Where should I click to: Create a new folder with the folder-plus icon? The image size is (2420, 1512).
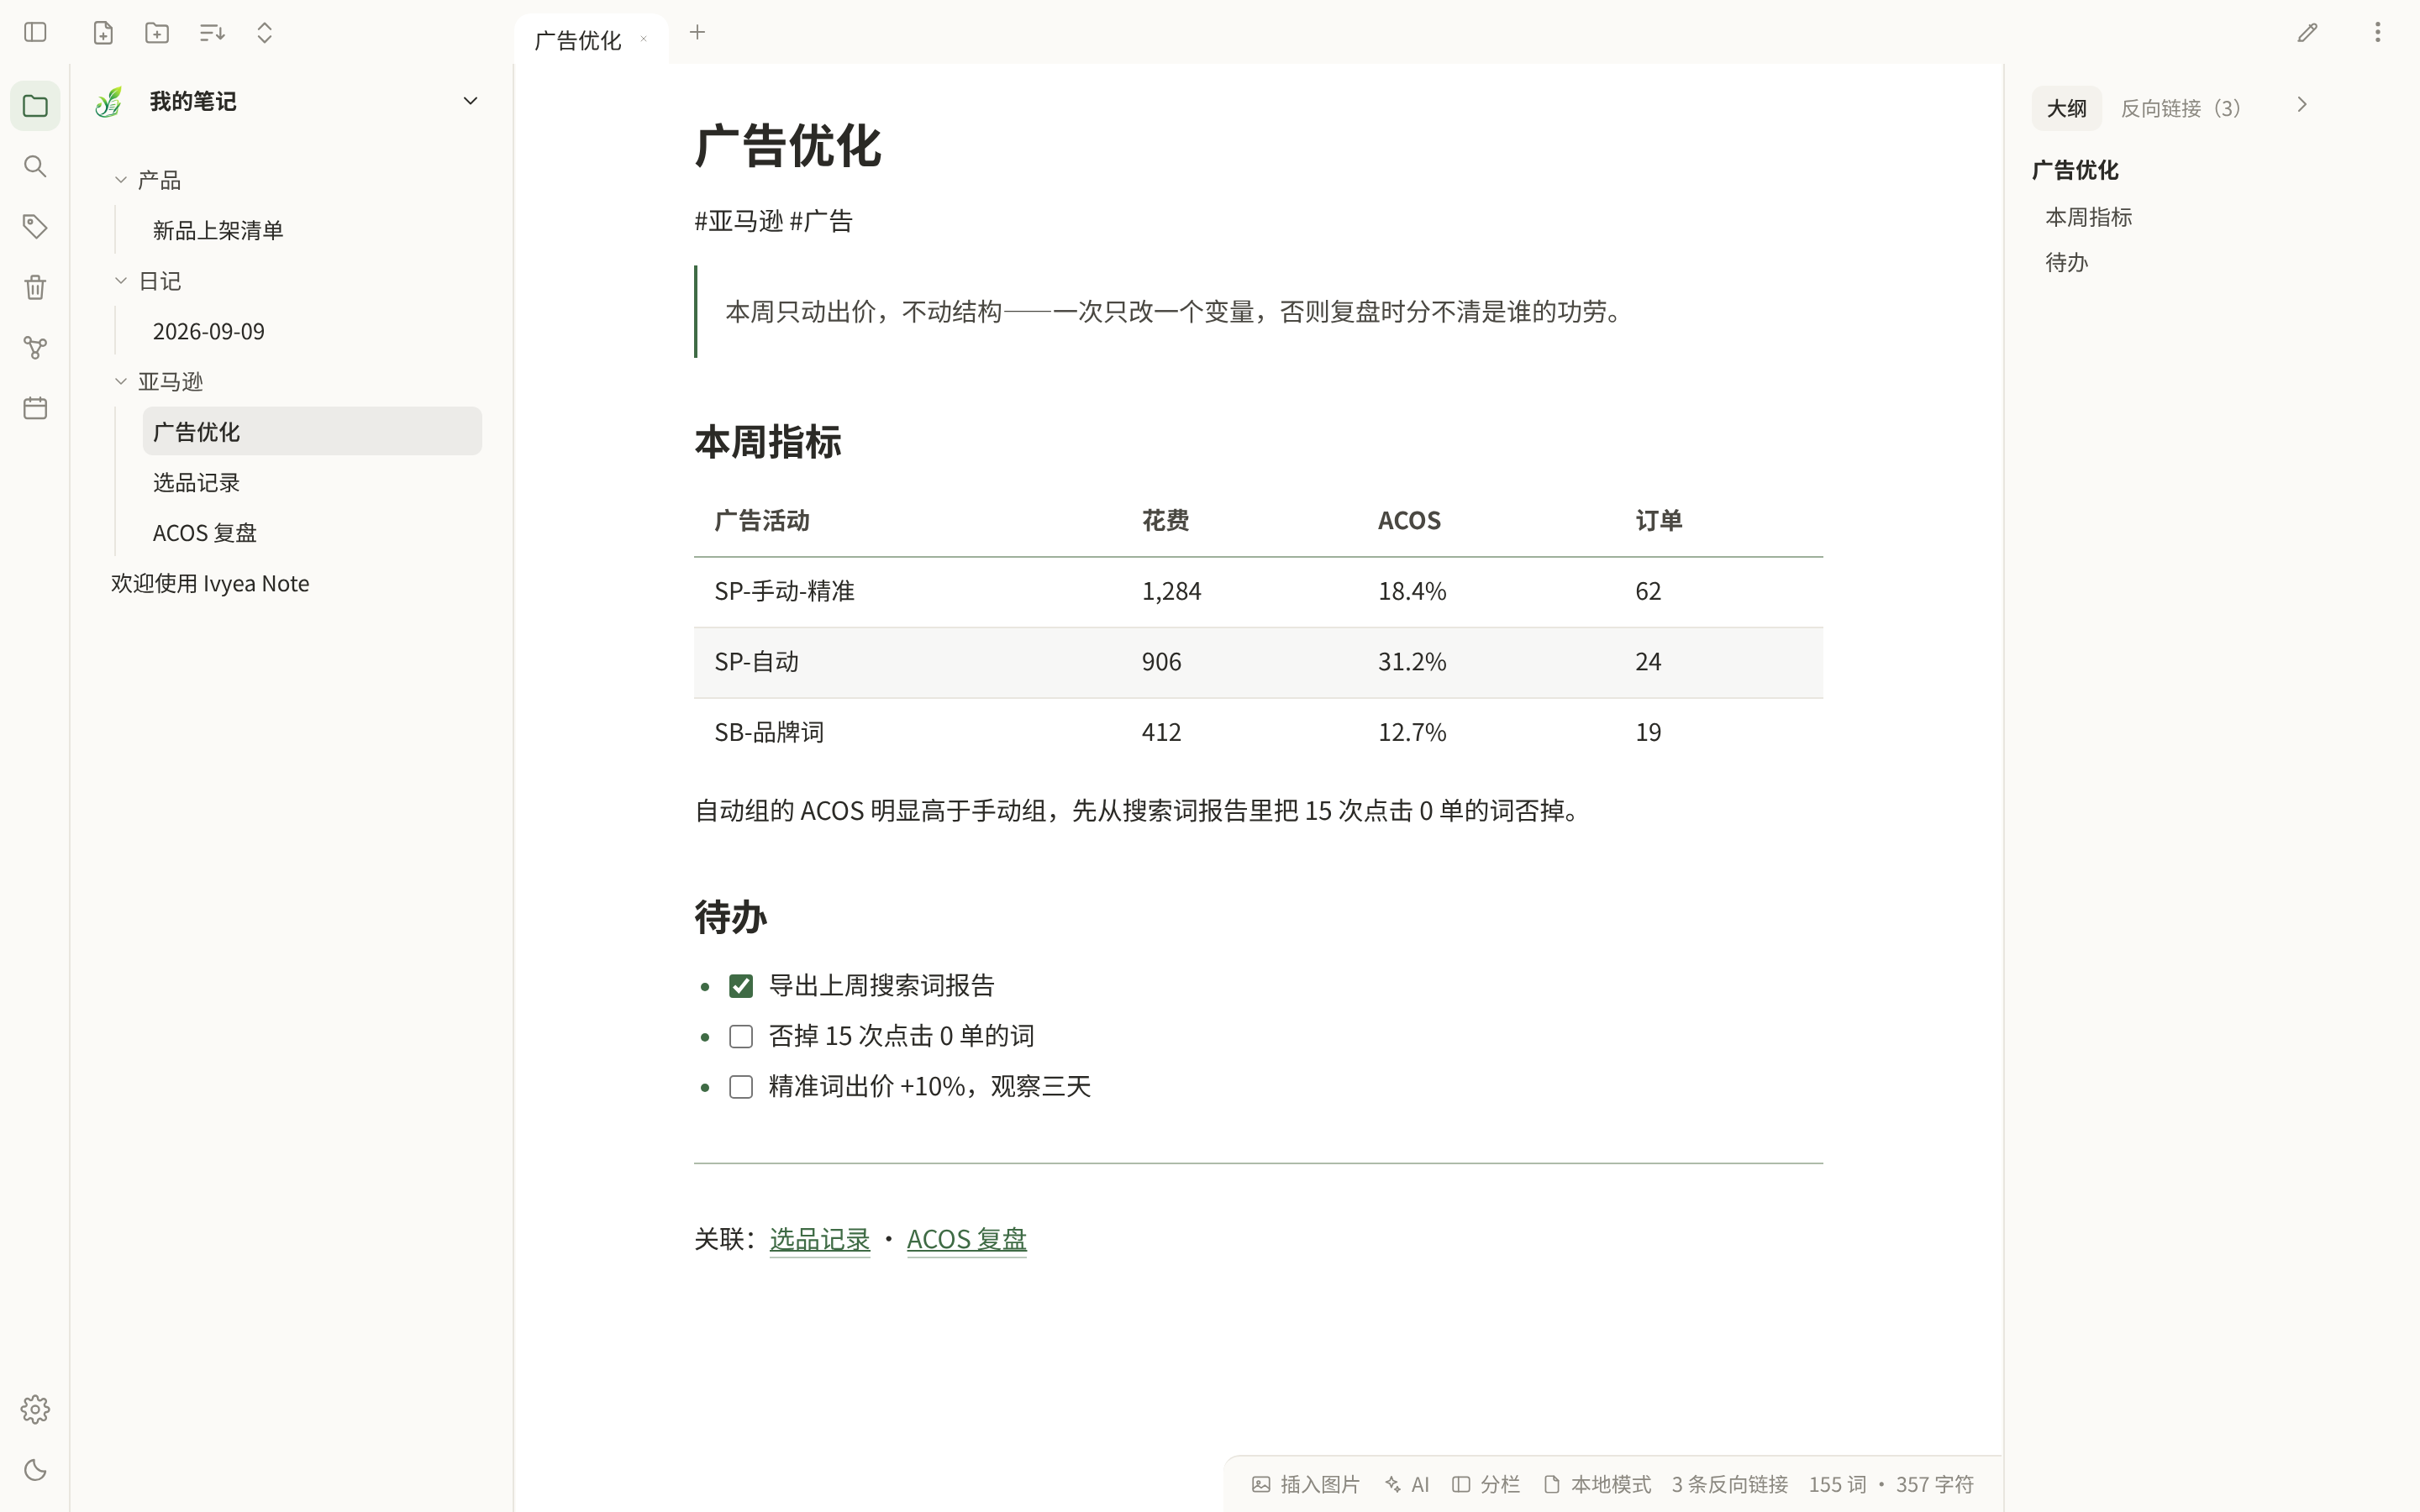click(157, 32)
